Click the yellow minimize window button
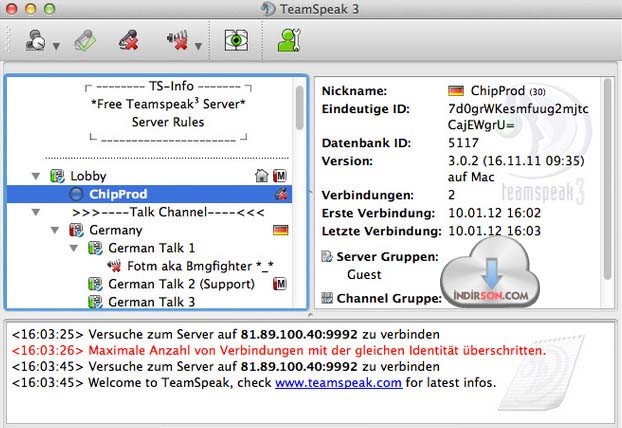Image resolution: width=622 pixels, height=428 pixels. pyautogui.click(x=31, y=9)
